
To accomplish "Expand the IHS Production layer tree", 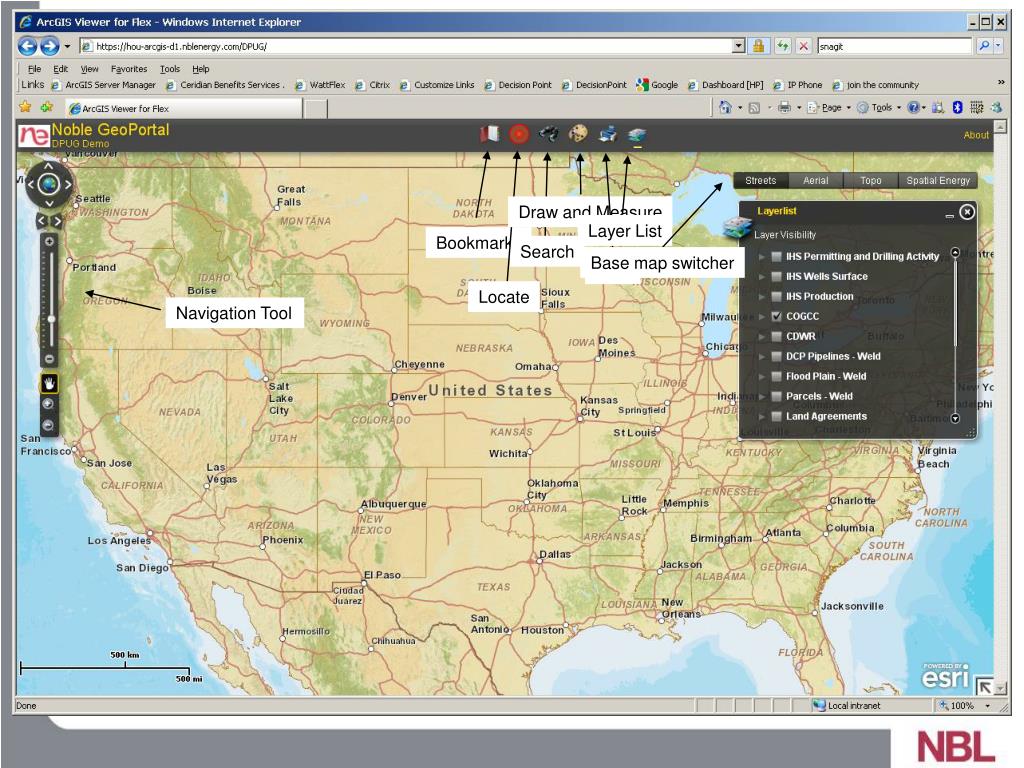I will tap(761, 296).
